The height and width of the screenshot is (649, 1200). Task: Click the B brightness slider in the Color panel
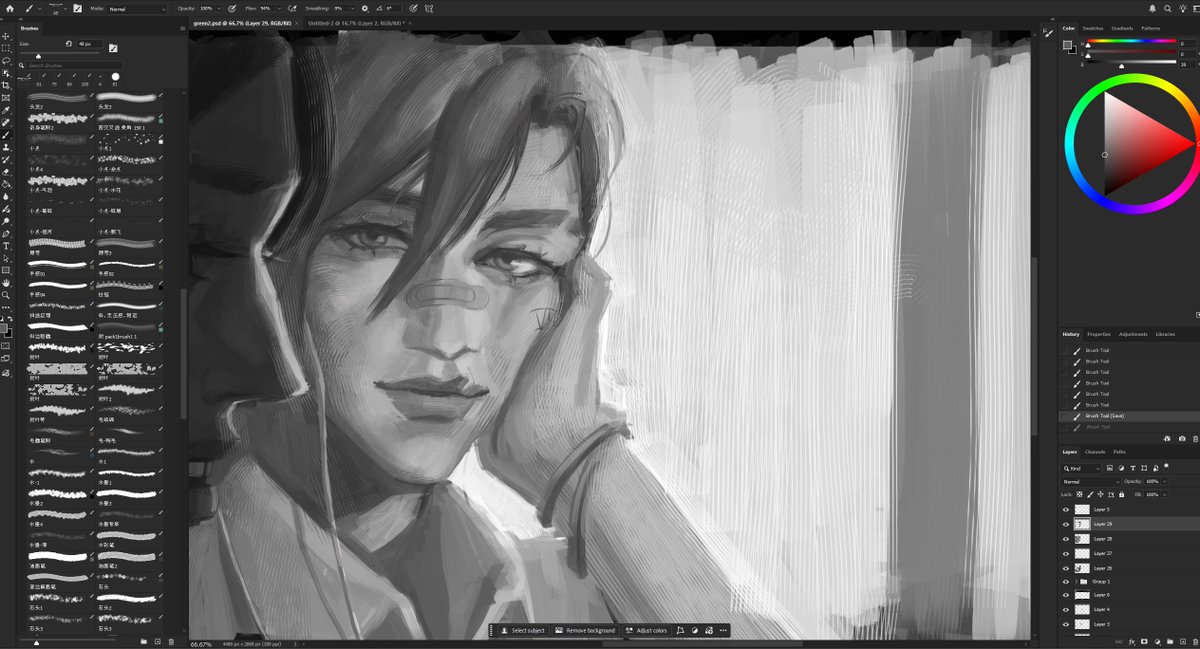click(x=1131, y=62)
